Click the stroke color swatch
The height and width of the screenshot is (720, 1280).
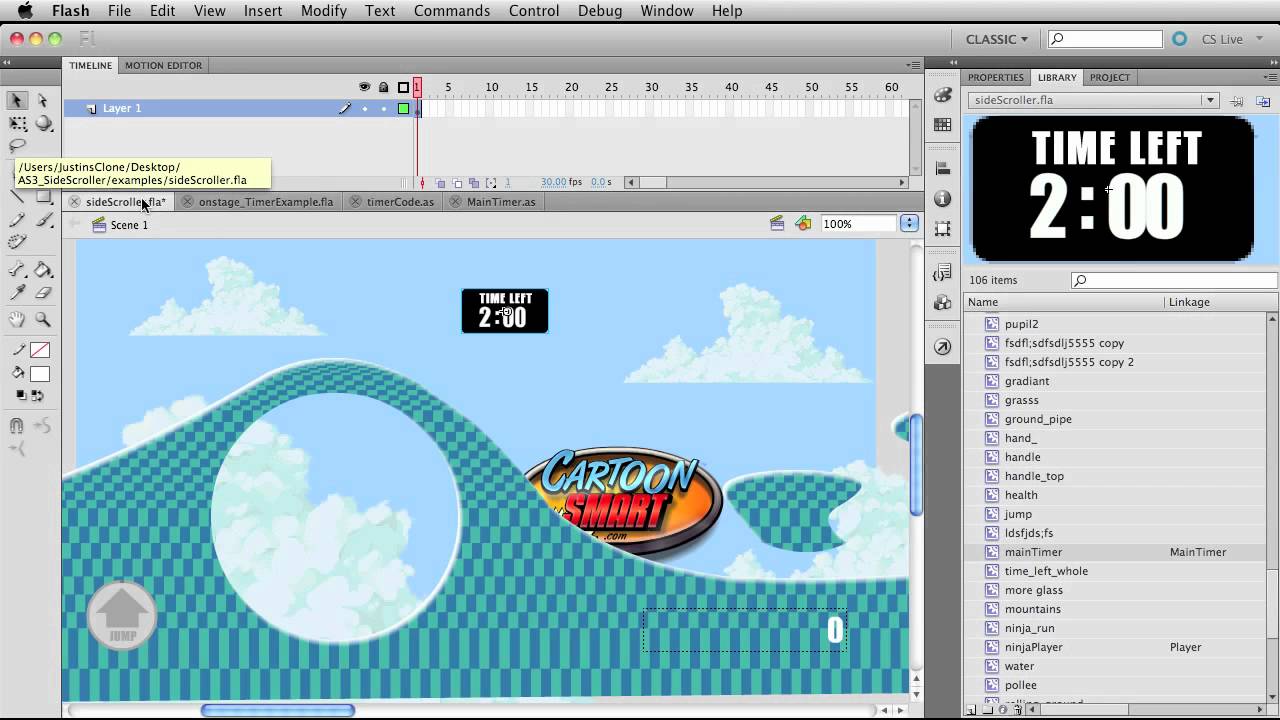pyautogui.click(x=40, y=350)
